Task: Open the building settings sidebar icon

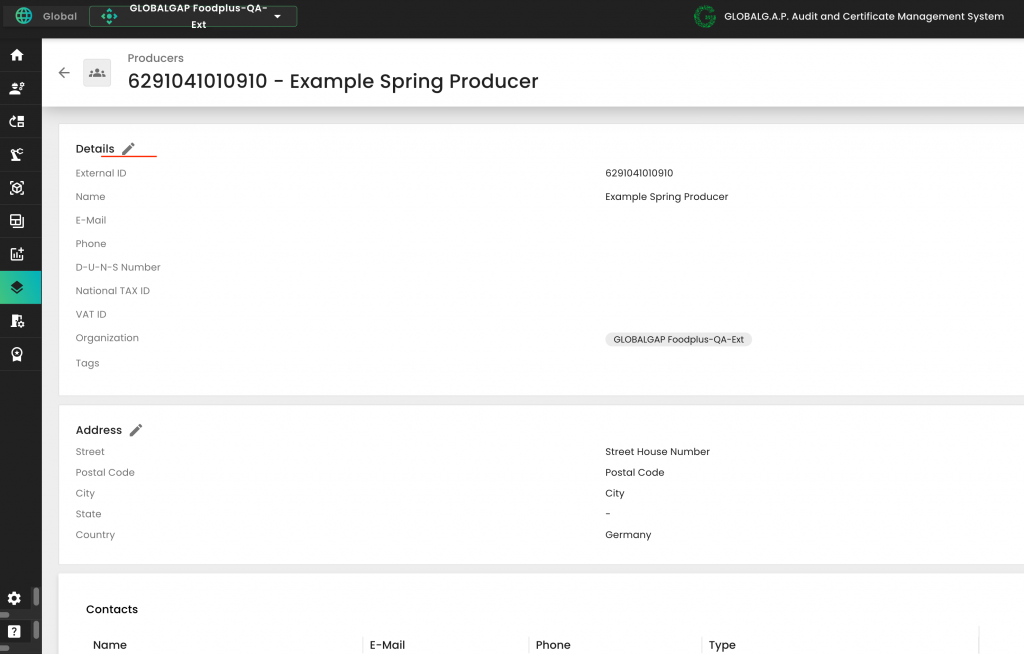Action: click(x=16, y=321)
